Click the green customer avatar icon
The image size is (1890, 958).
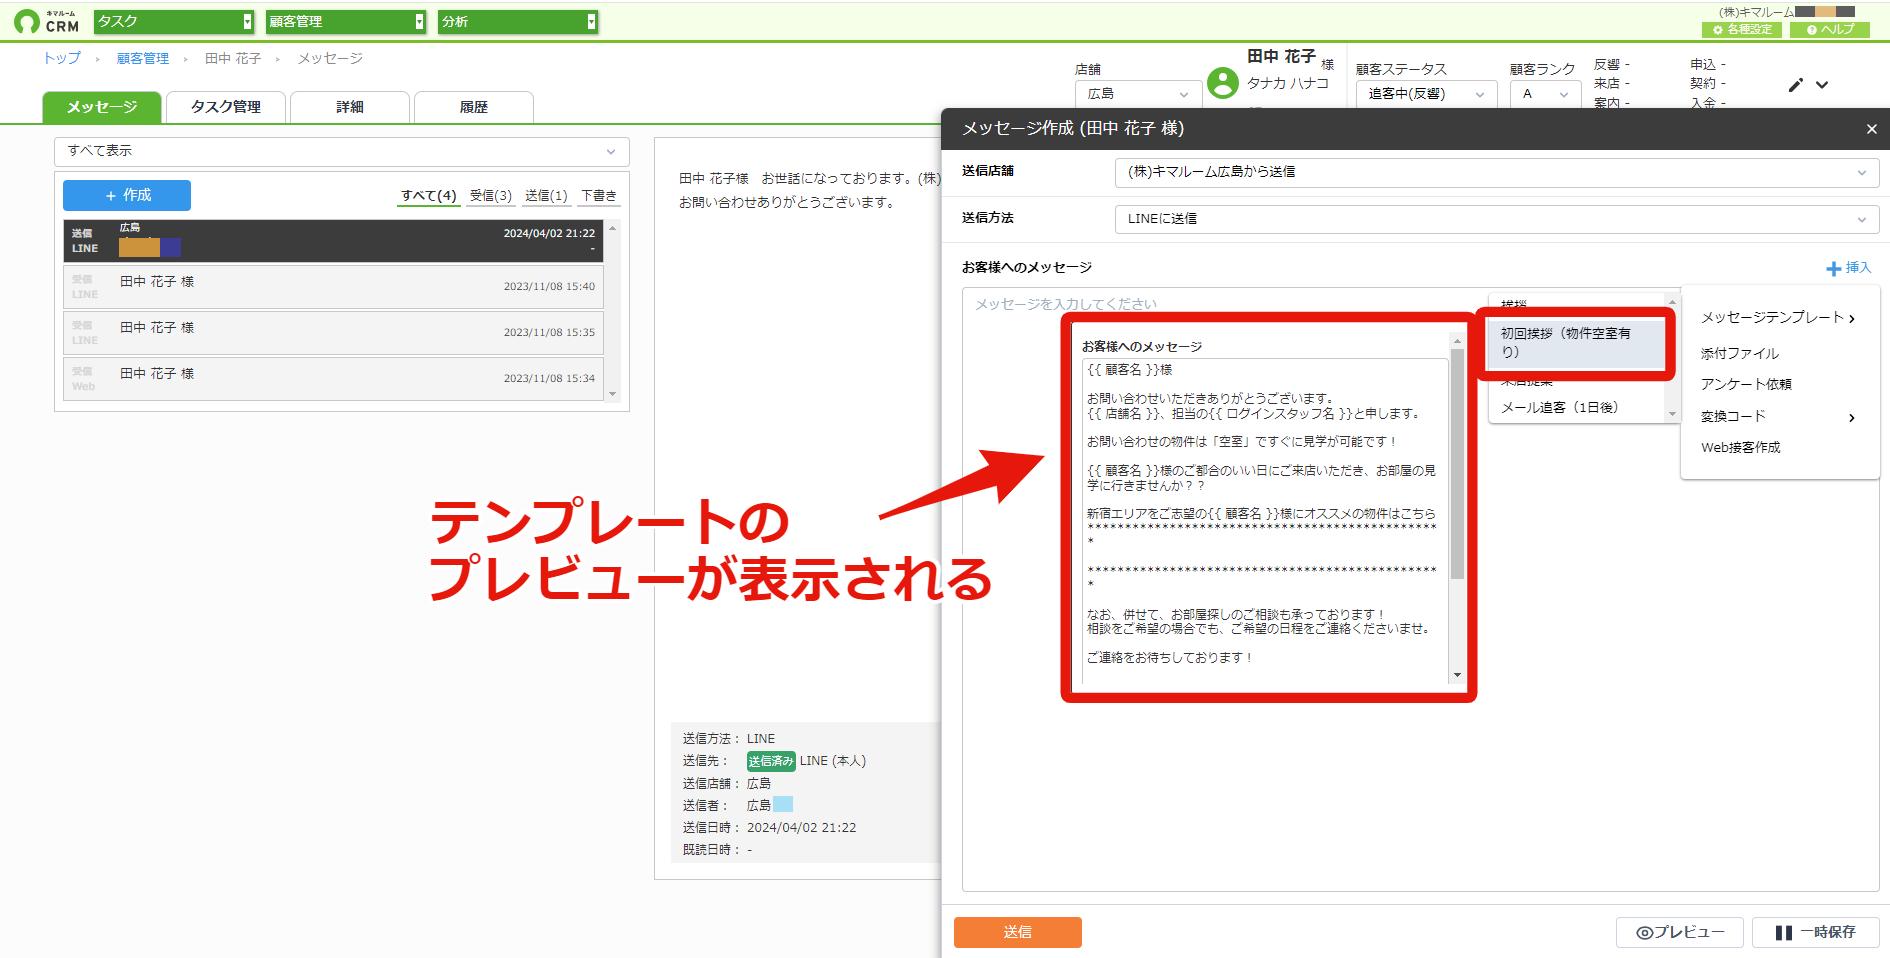click(x=1222, y=83)
